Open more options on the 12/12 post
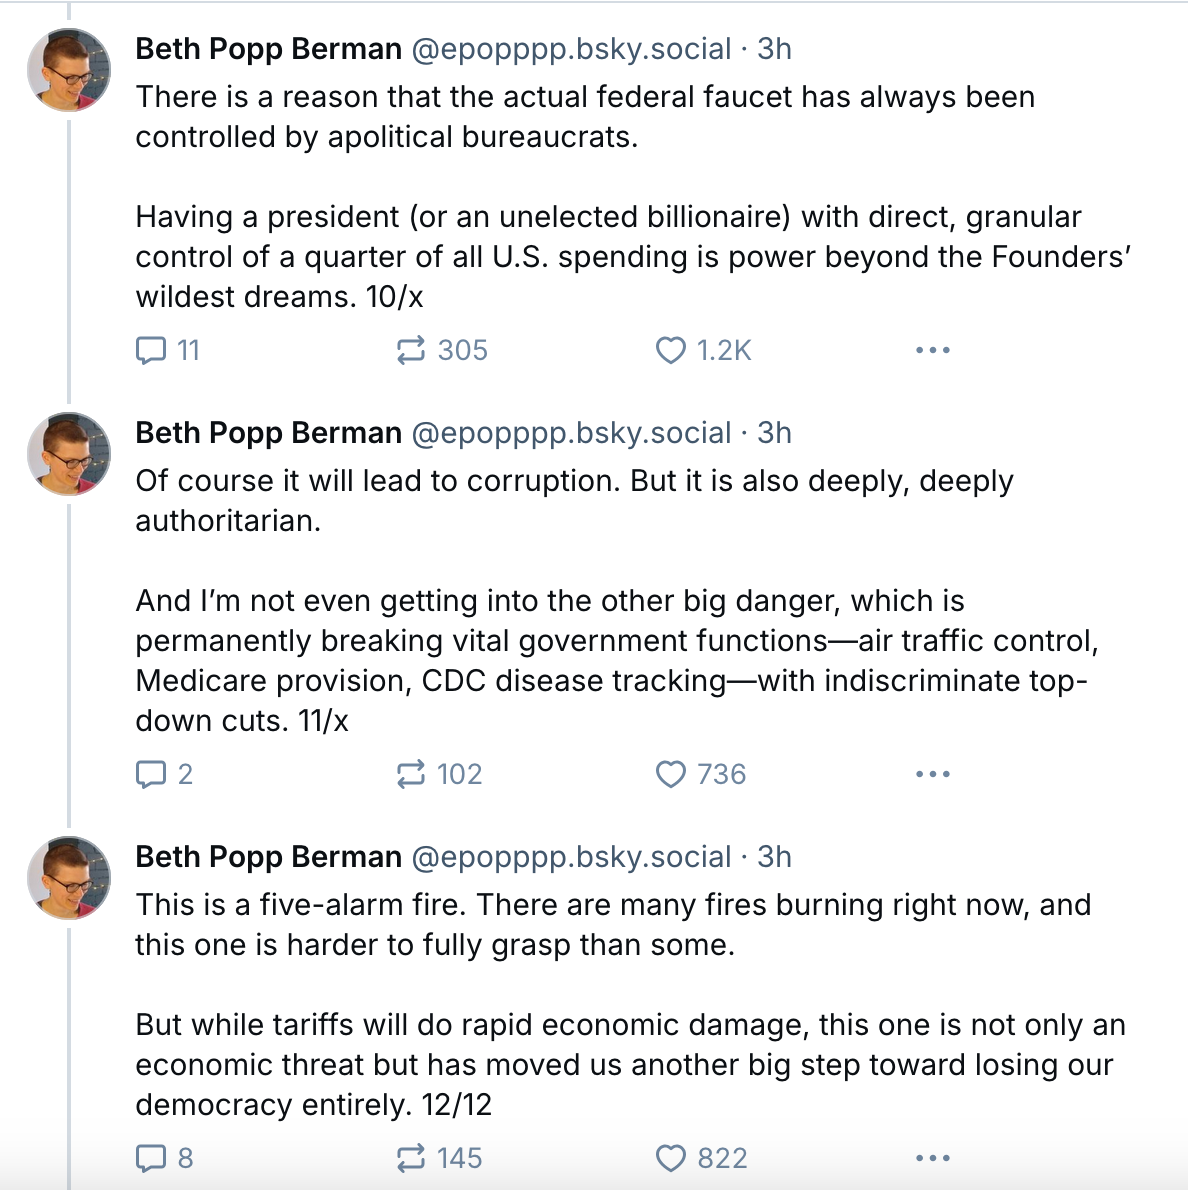 (x=932, y=1158)
